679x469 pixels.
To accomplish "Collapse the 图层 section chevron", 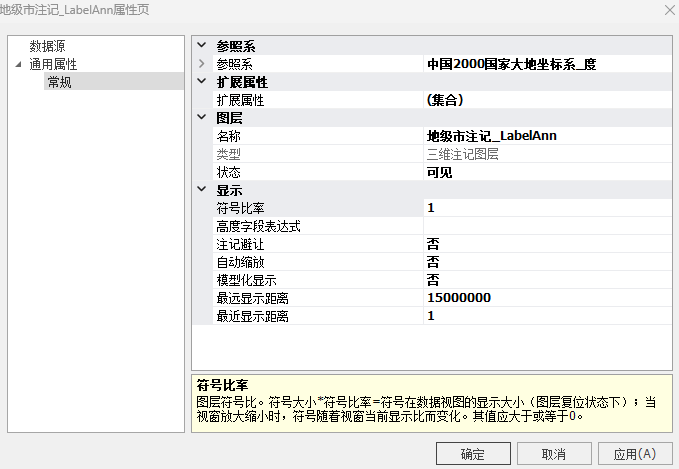I will pos(202,118).
